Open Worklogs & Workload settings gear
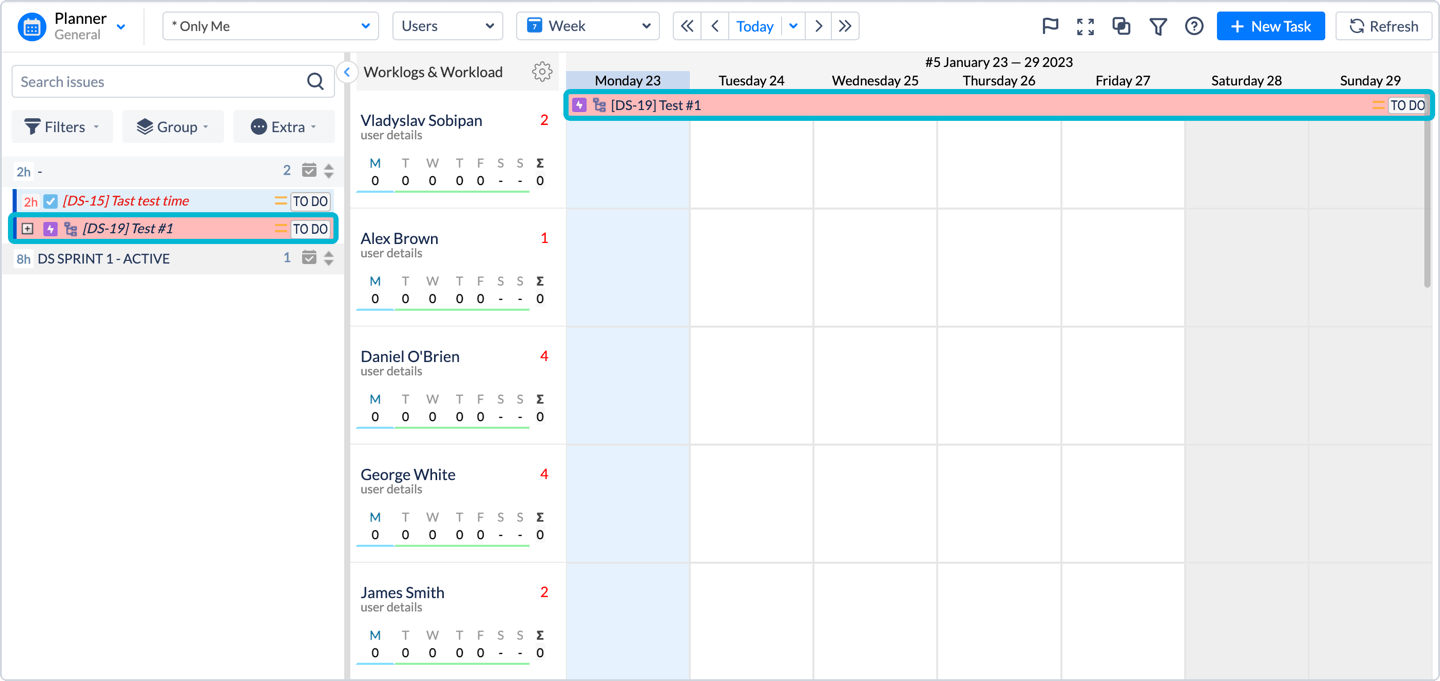 [x=542, y=71]
